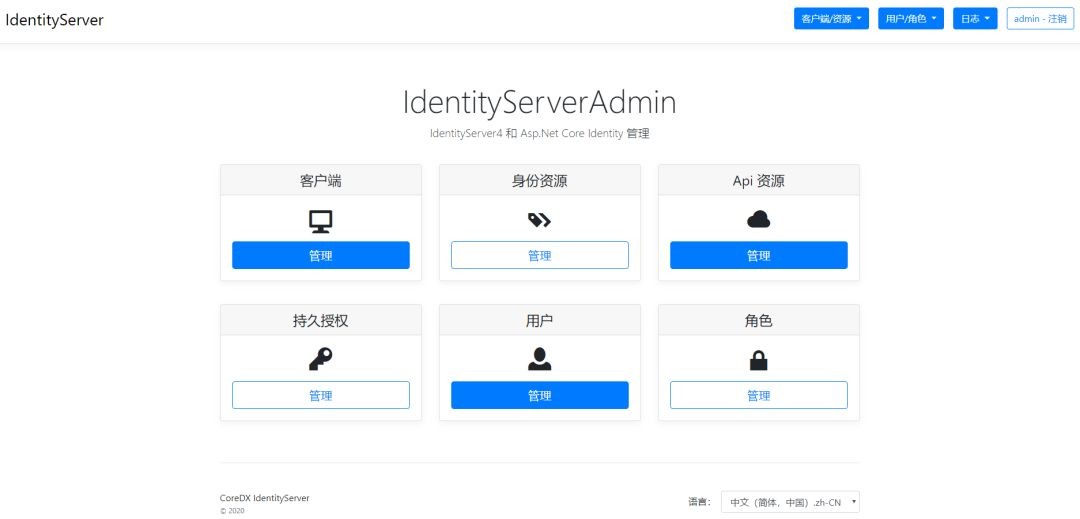Click the Api 资源 card header text
Viewport: 1080px width, 519px height.
tap(758, 181)
